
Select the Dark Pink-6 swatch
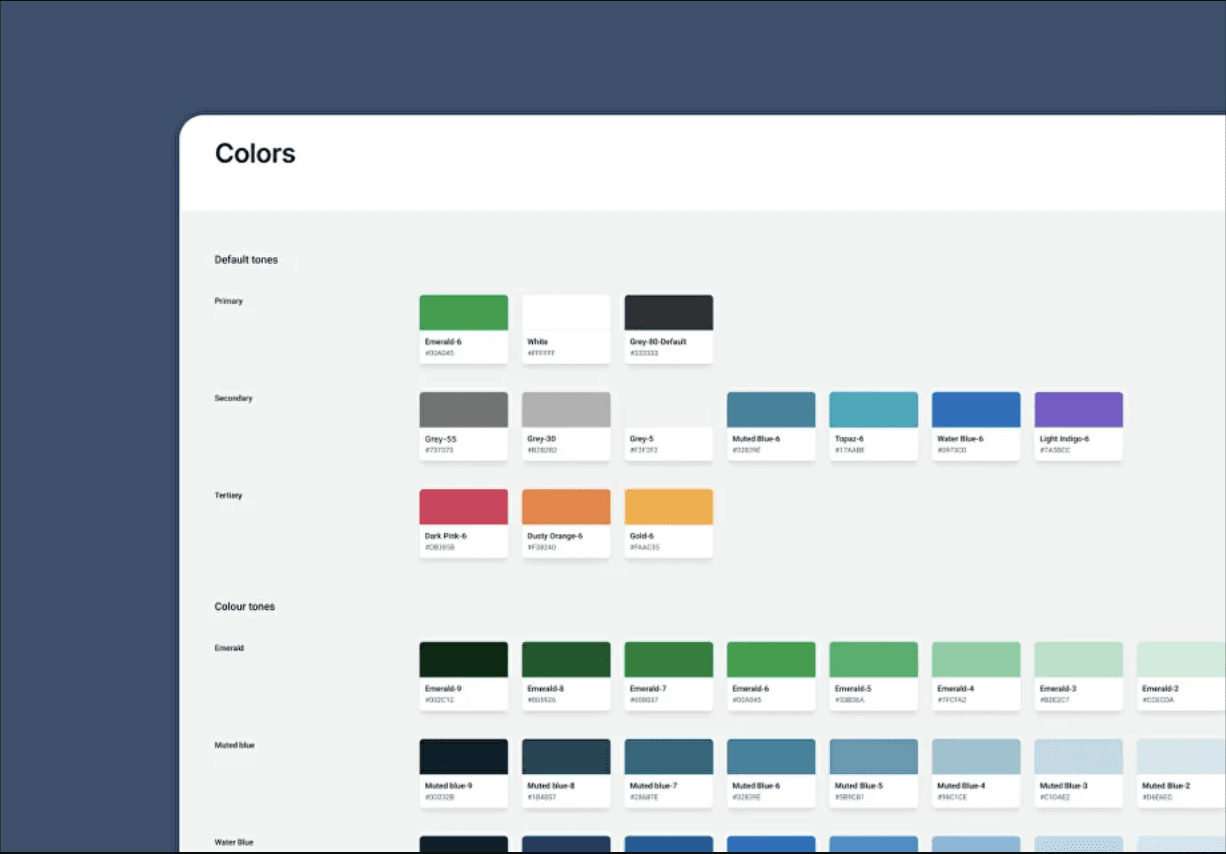[463, 523]
